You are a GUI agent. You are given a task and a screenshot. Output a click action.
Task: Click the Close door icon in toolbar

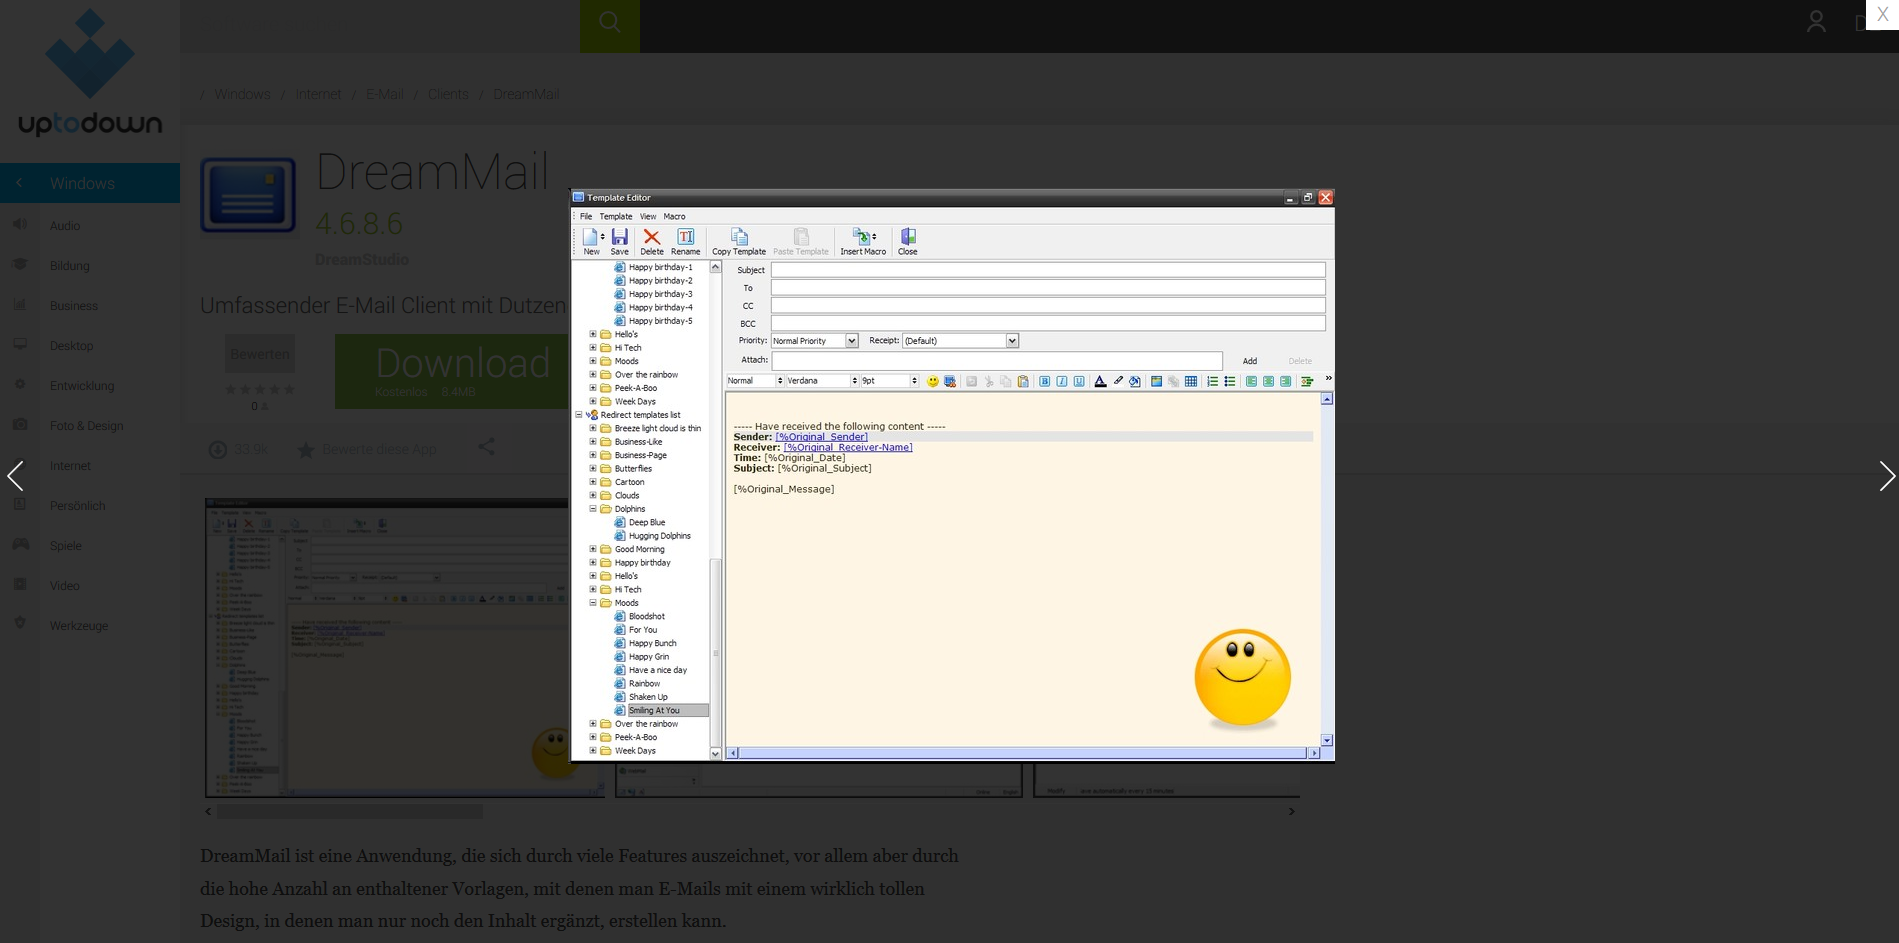908,237
